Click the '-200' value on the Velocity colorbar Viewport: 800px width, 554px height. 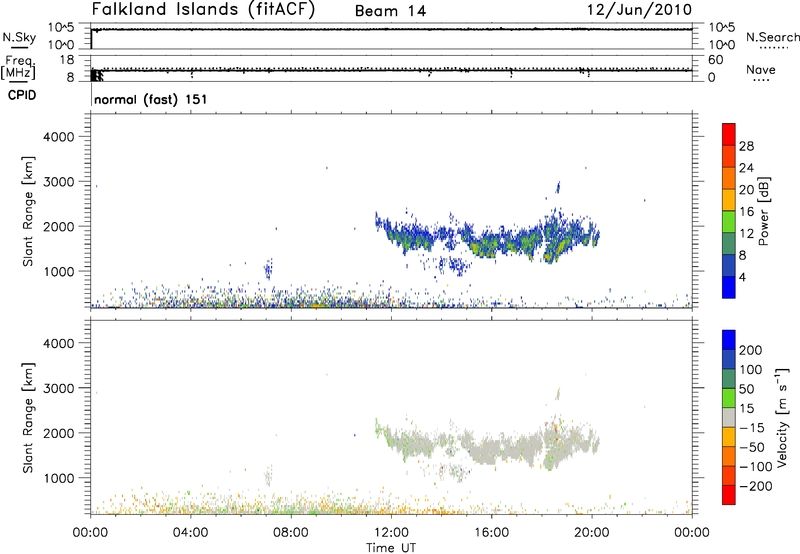click(x=756, y=486)
